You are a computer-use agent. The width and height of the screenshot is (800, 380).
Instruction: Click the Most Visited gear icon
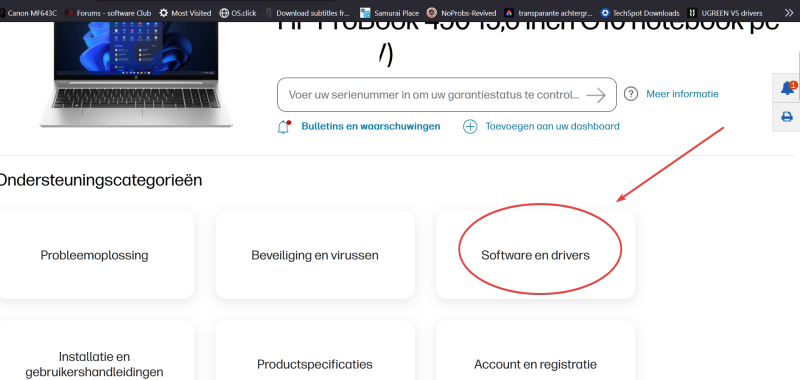[x=163, y=13]
